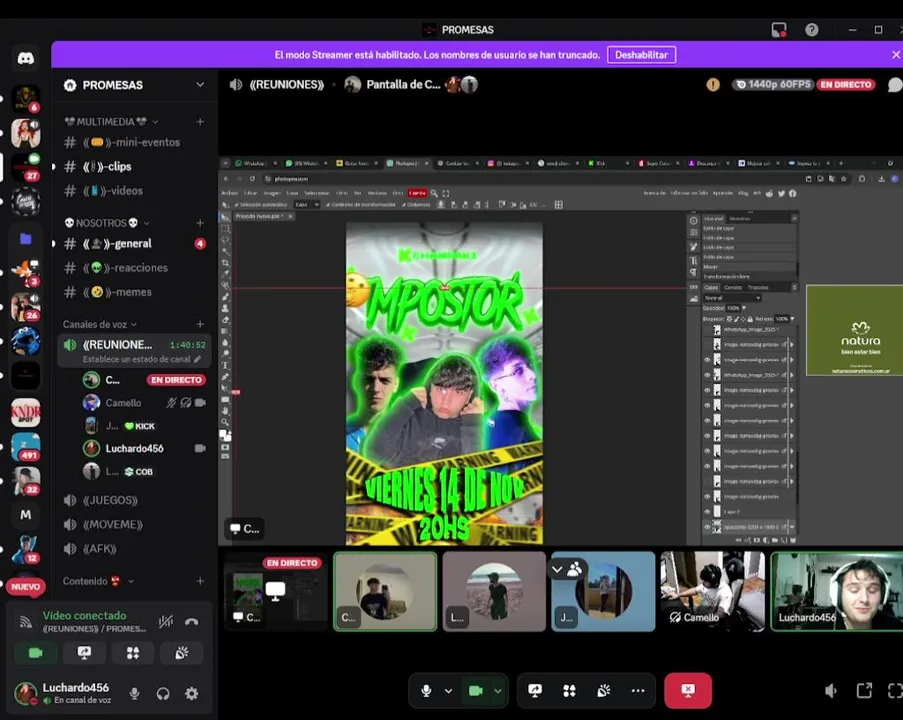Image resolution: width=903 pixels, height=720 pixels.
Task: Open the server icon with 27 badge
Action: 25,167
